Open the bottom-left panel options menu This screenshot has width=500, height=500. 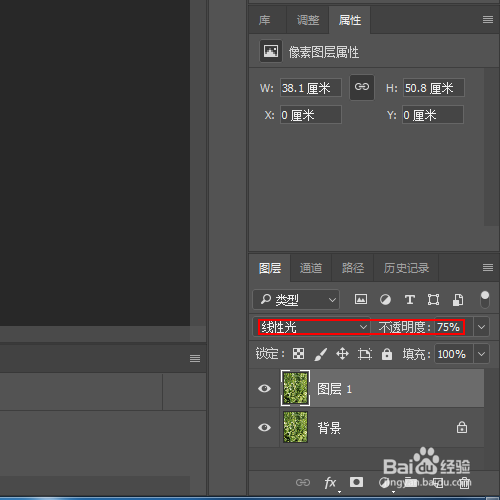pyautogui.click(x=195, y=358)
